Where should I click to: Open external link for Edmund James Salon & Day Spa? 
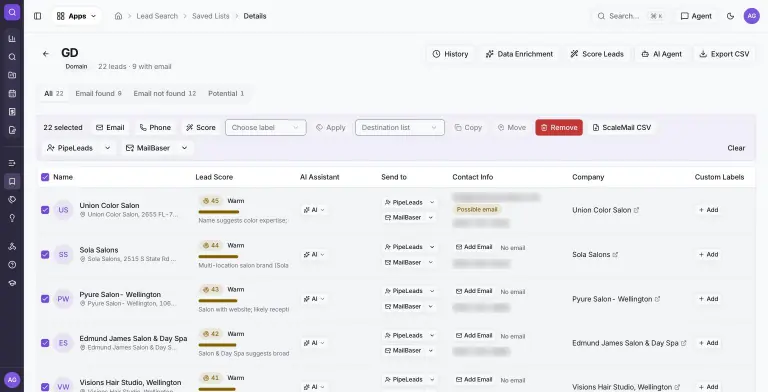point(683,343)
